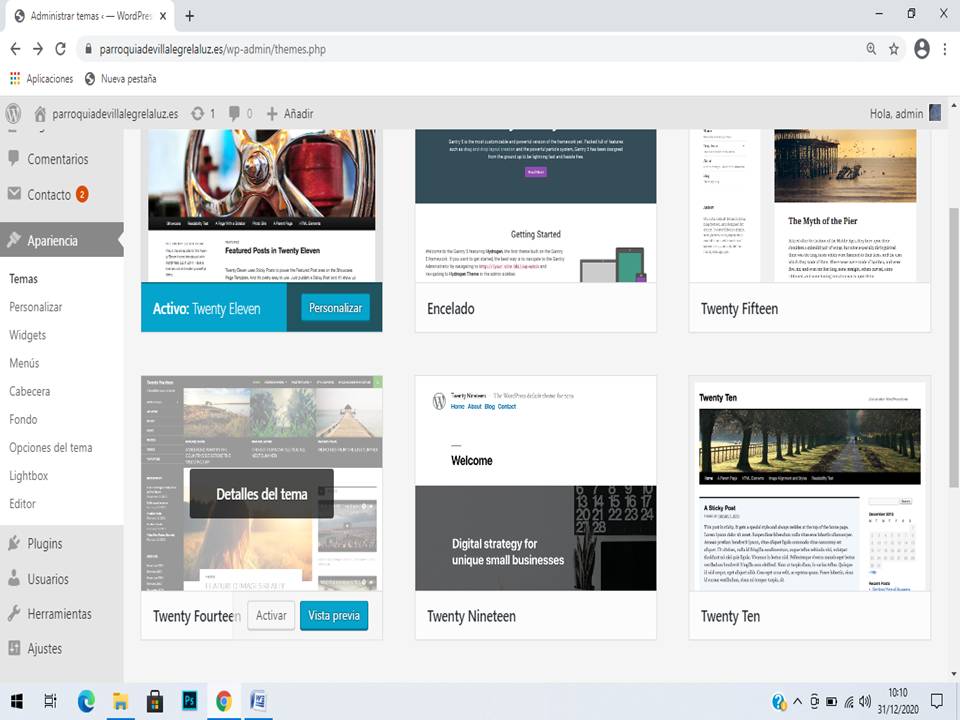Switch to Word on the taskbar
The image size is (960, 720).
258,701
